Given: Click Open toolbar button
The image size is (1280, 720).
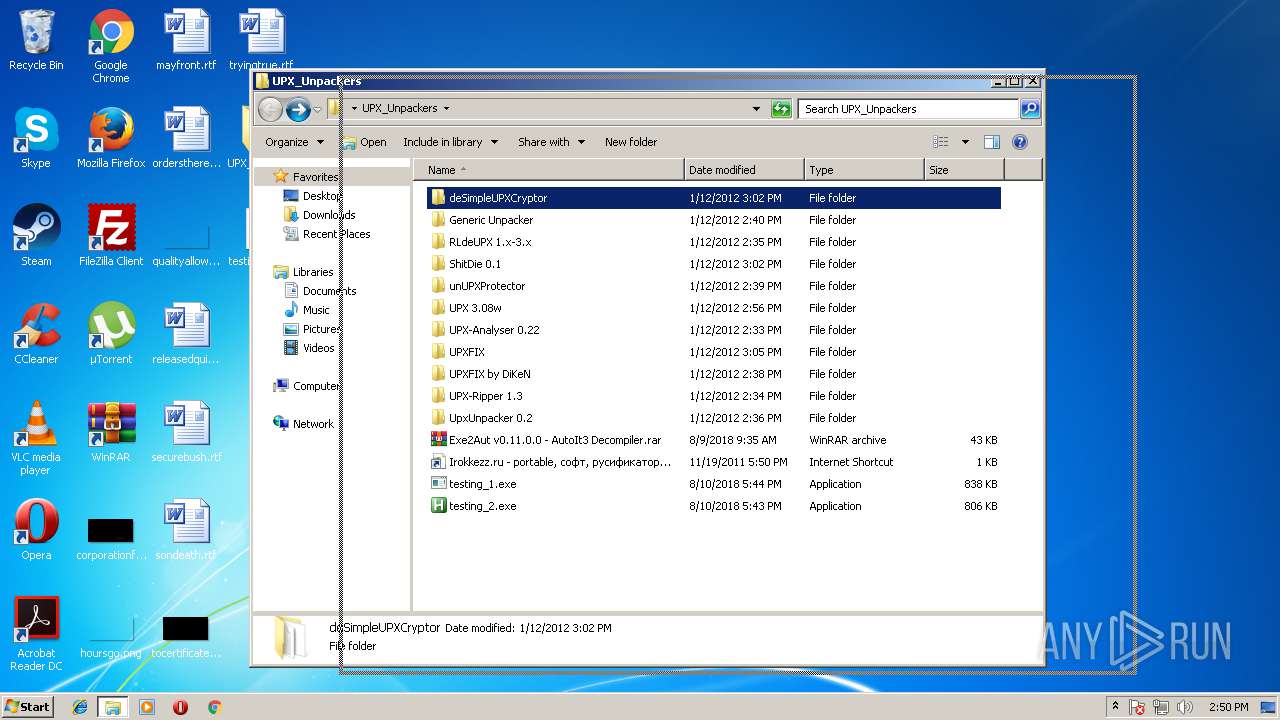Looking at the screenshot, I should point(364,142).
